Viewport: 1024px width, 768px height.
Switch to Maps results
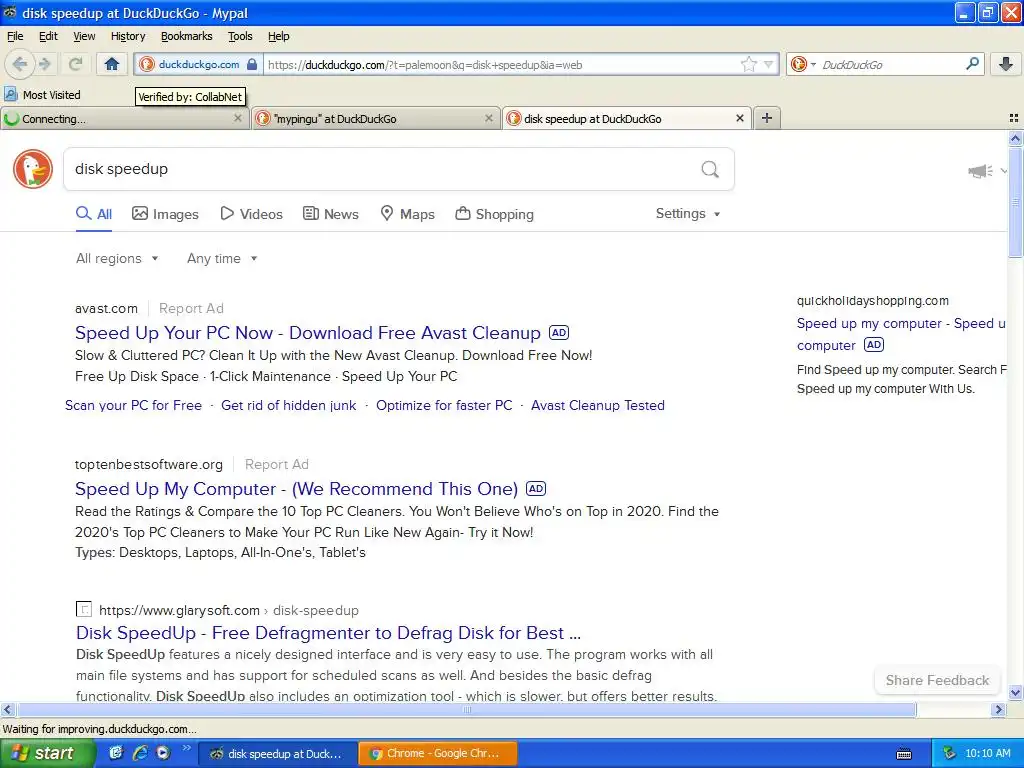click(x=408, y=214)
